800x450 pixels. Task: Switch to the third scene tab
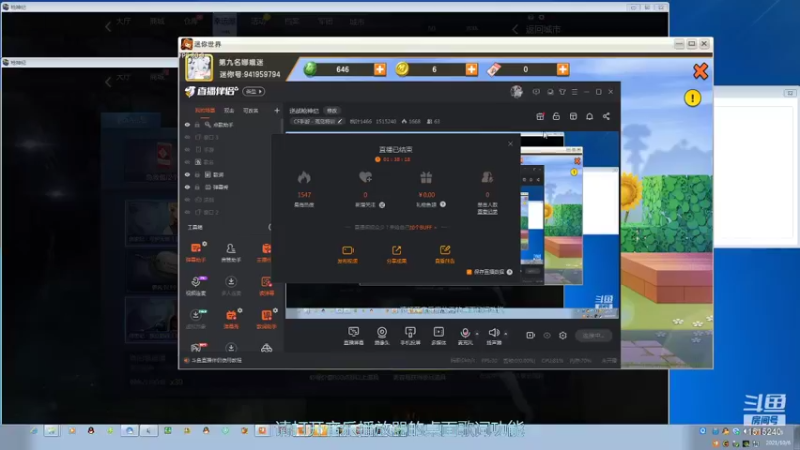[x=251, y=110]
